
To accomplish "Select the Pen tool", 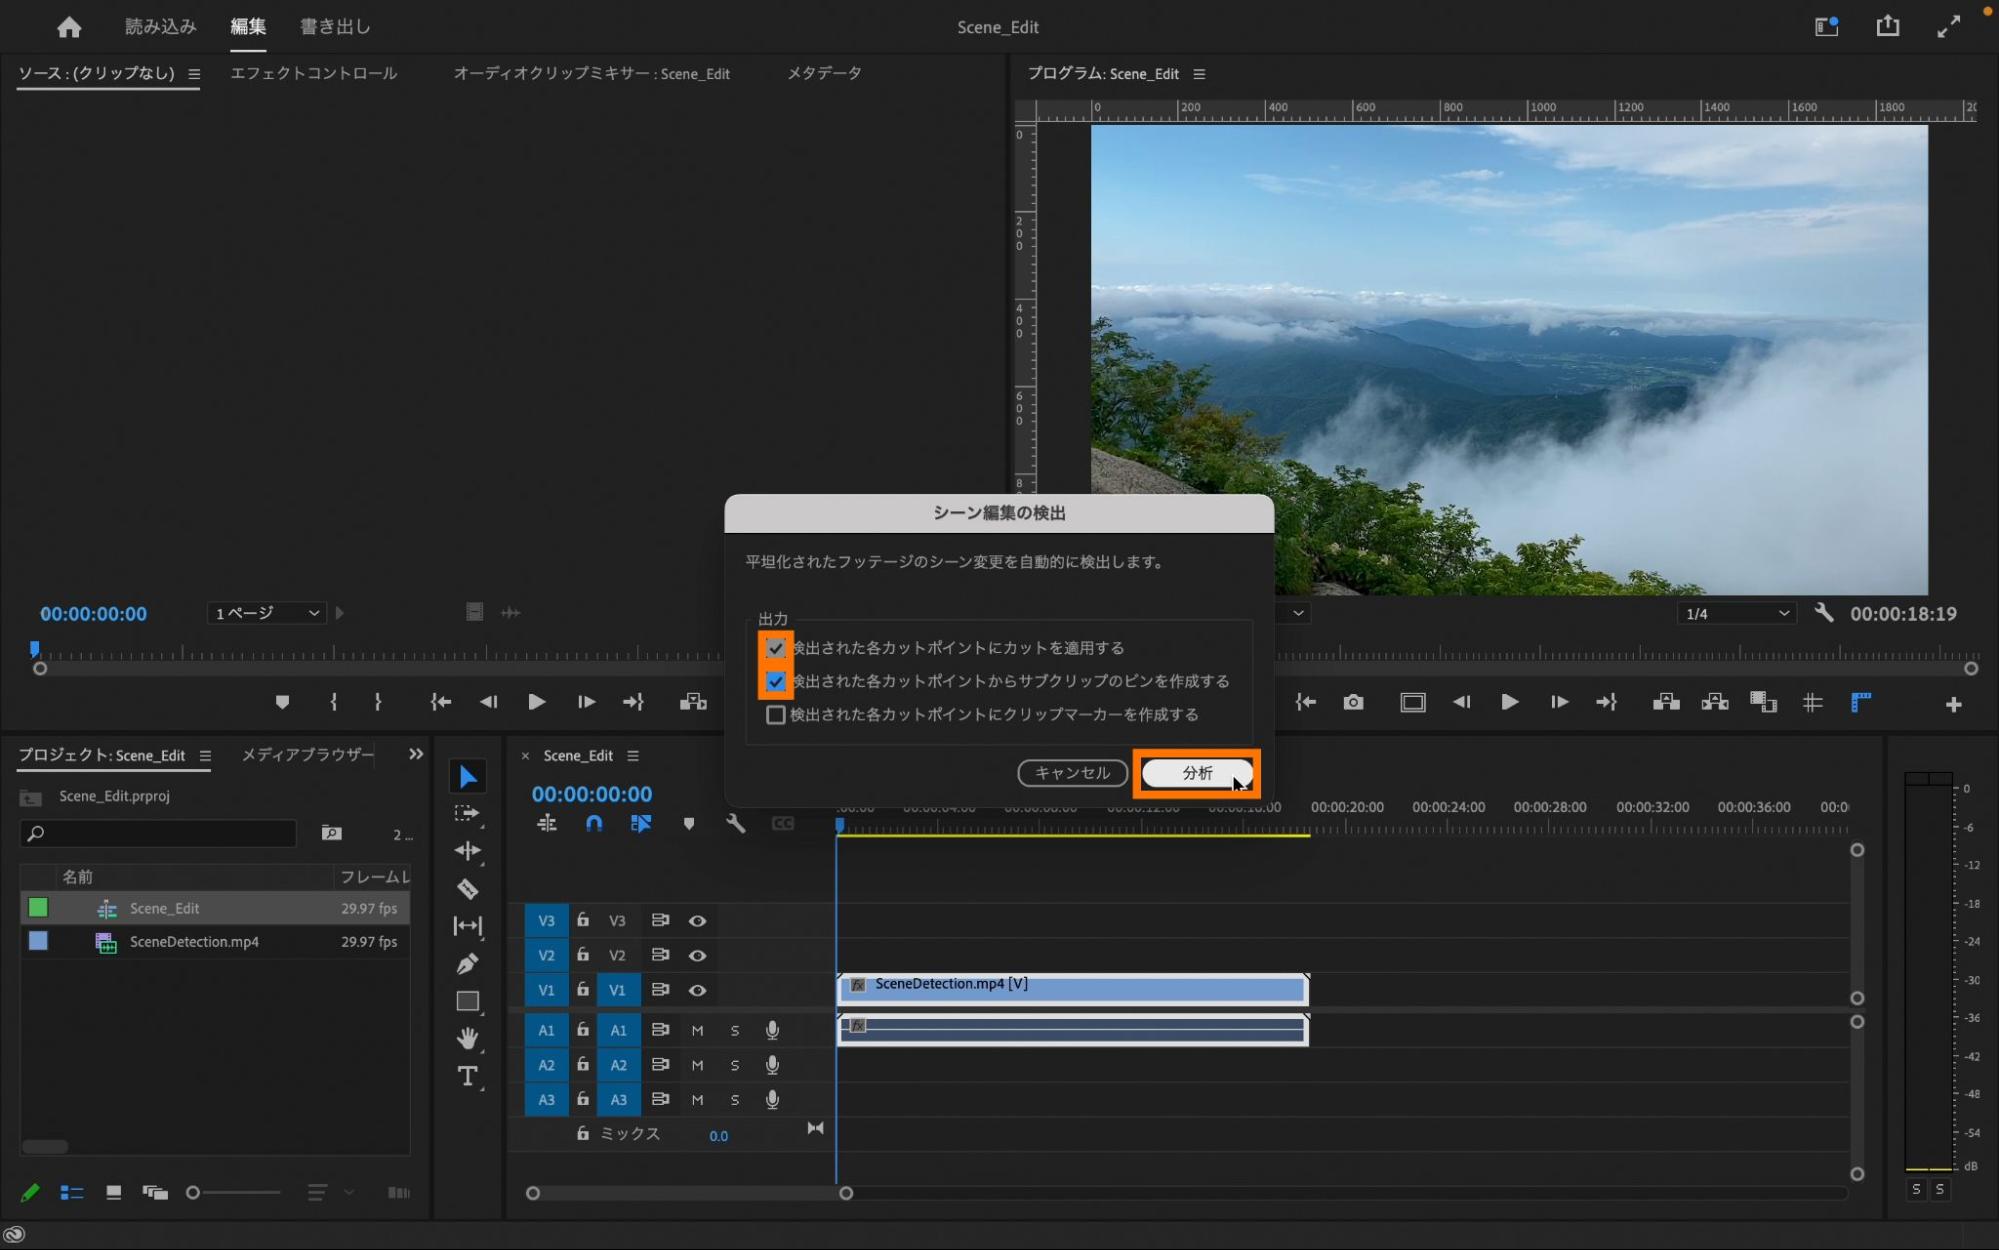I will tap(467, 963).
